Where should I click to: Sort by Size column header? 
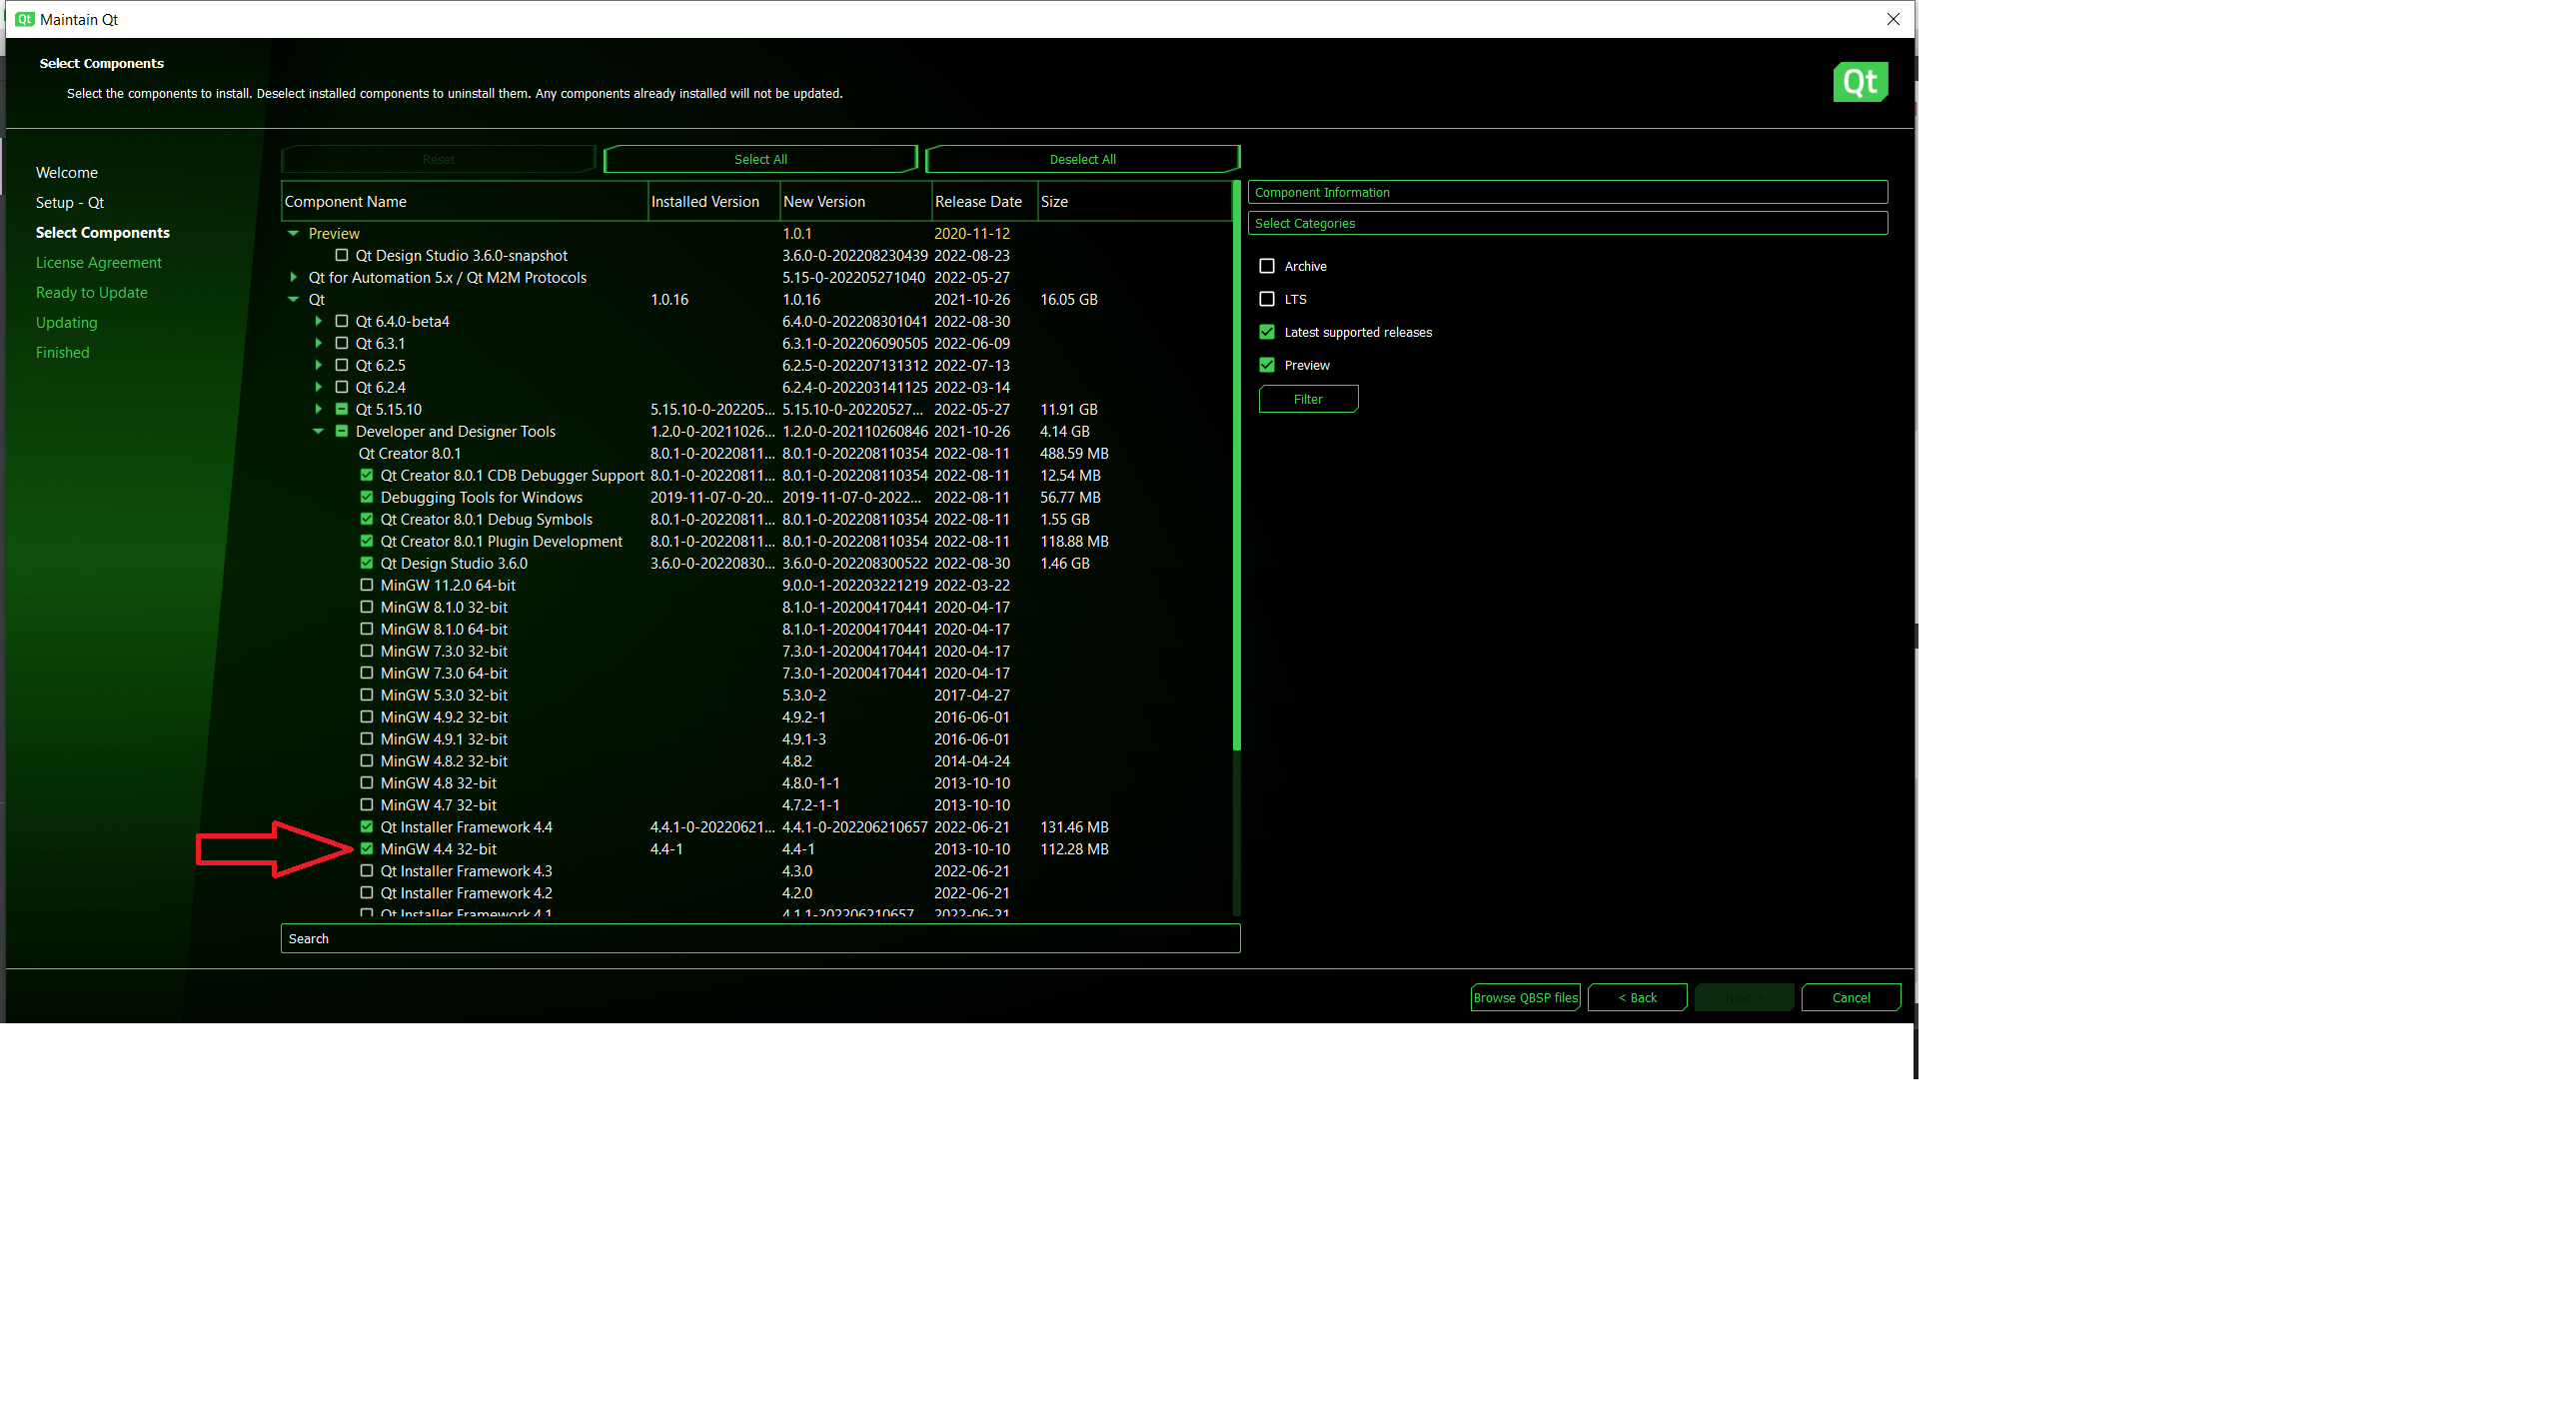click(x=1134, y=202)
